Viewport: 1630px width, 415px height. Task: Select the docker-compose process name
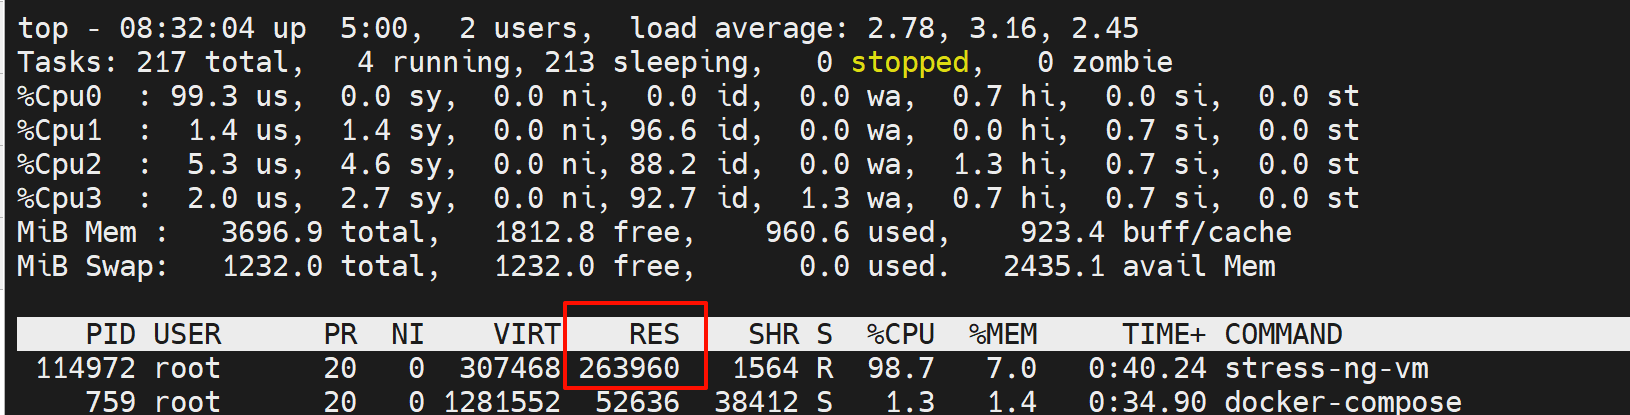click(1342, 402)
